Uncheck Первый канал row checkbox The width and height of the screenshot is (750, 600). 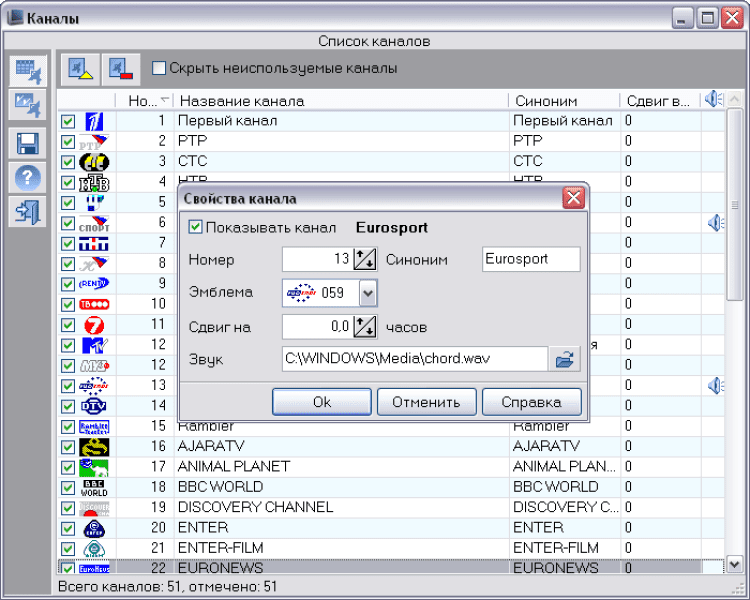point(68,122)
